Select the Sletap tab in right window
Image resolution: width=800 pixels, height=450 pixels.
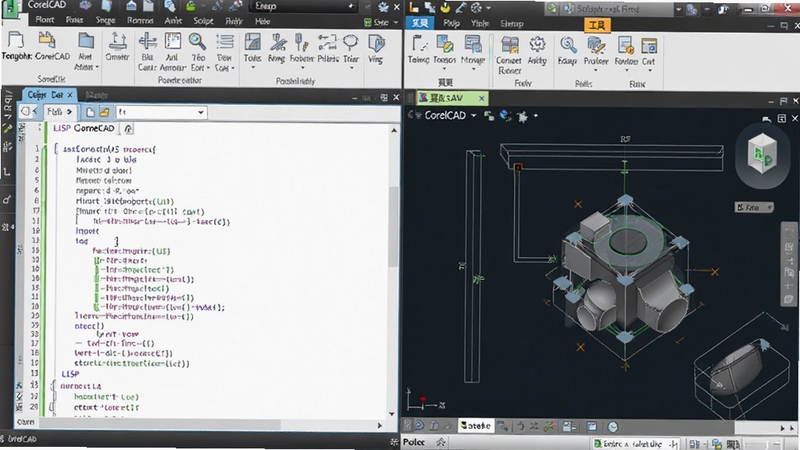coord(512,23)
